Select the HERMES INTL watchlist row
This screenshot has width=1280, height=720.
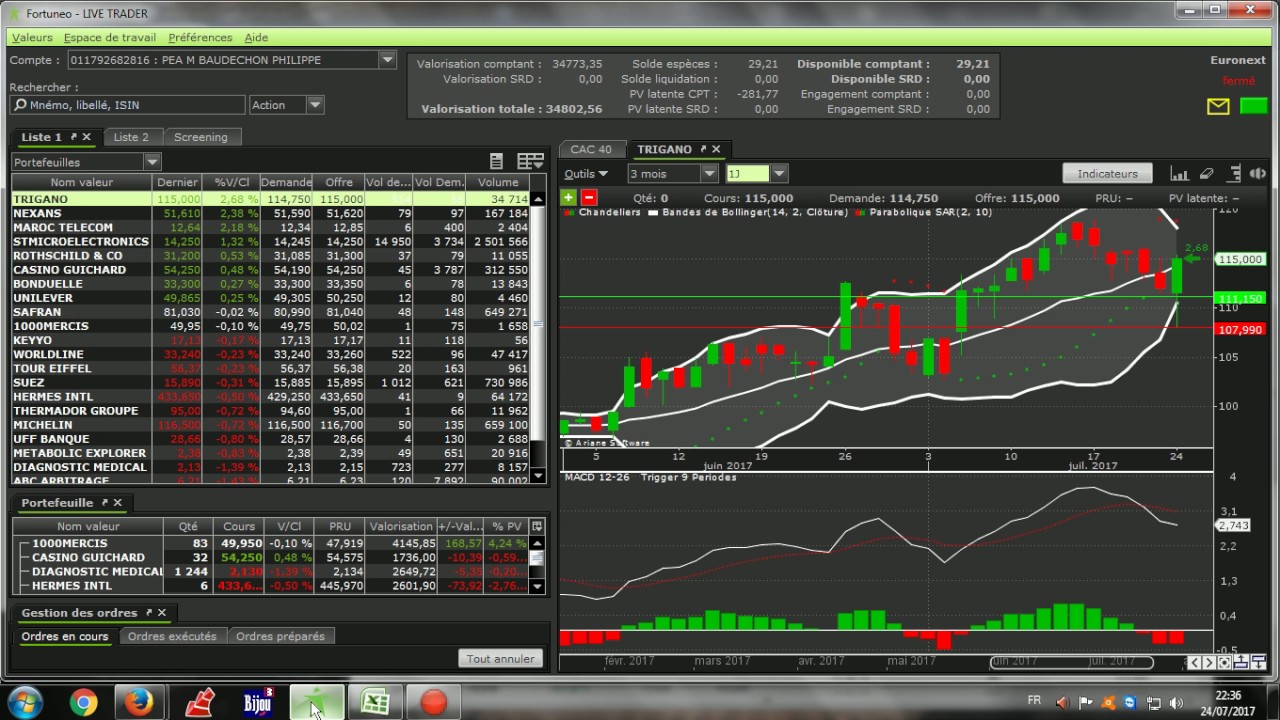point(270,396)
